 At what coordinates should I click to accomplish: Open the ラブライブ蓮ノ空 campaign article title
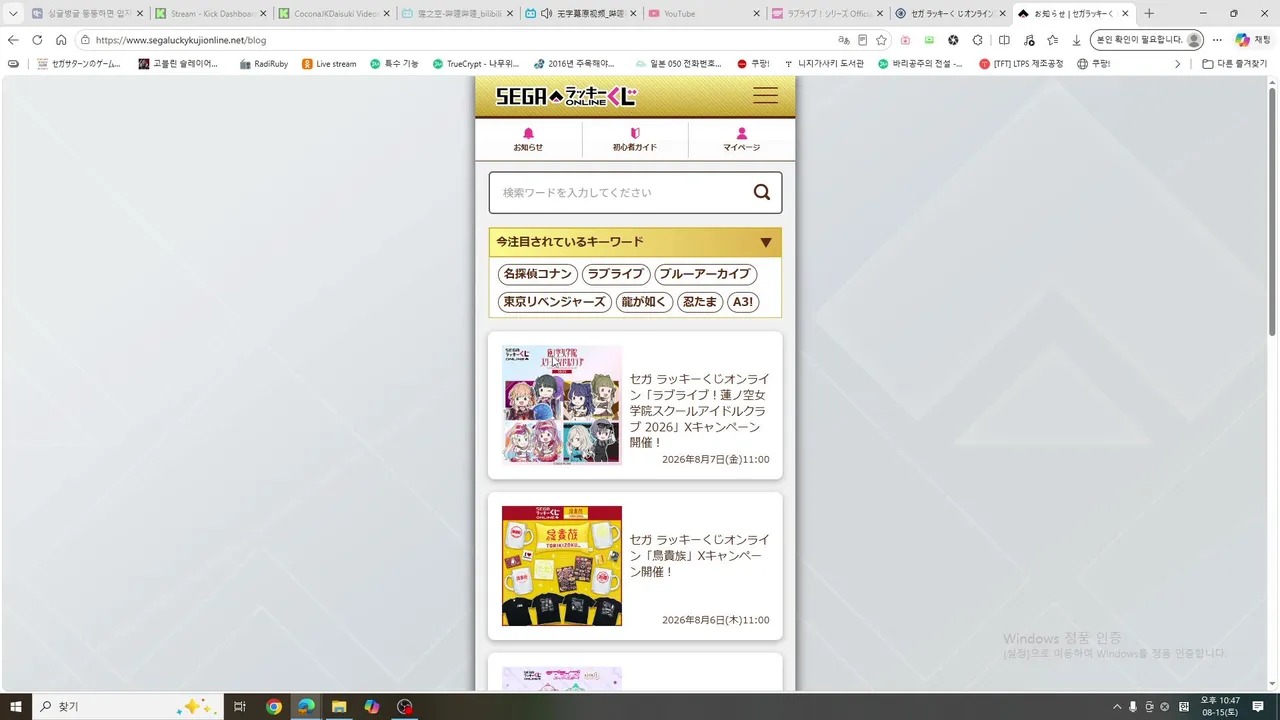[x=699, y=411]
